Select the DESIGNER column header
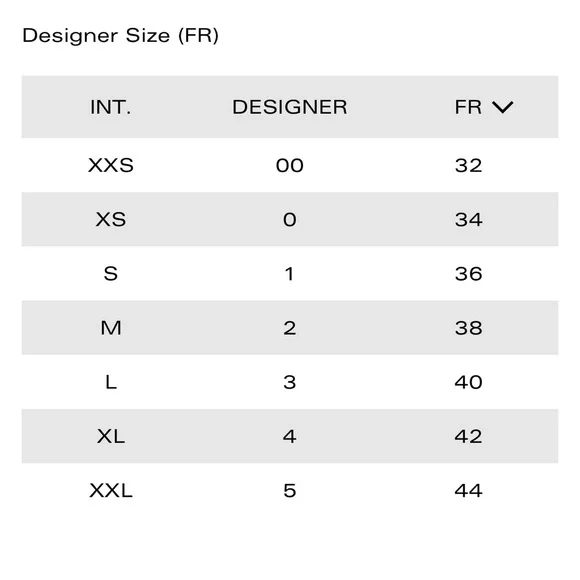Viewport: 580px width, 580px height. pyautogui.click(x=290, y=107)
